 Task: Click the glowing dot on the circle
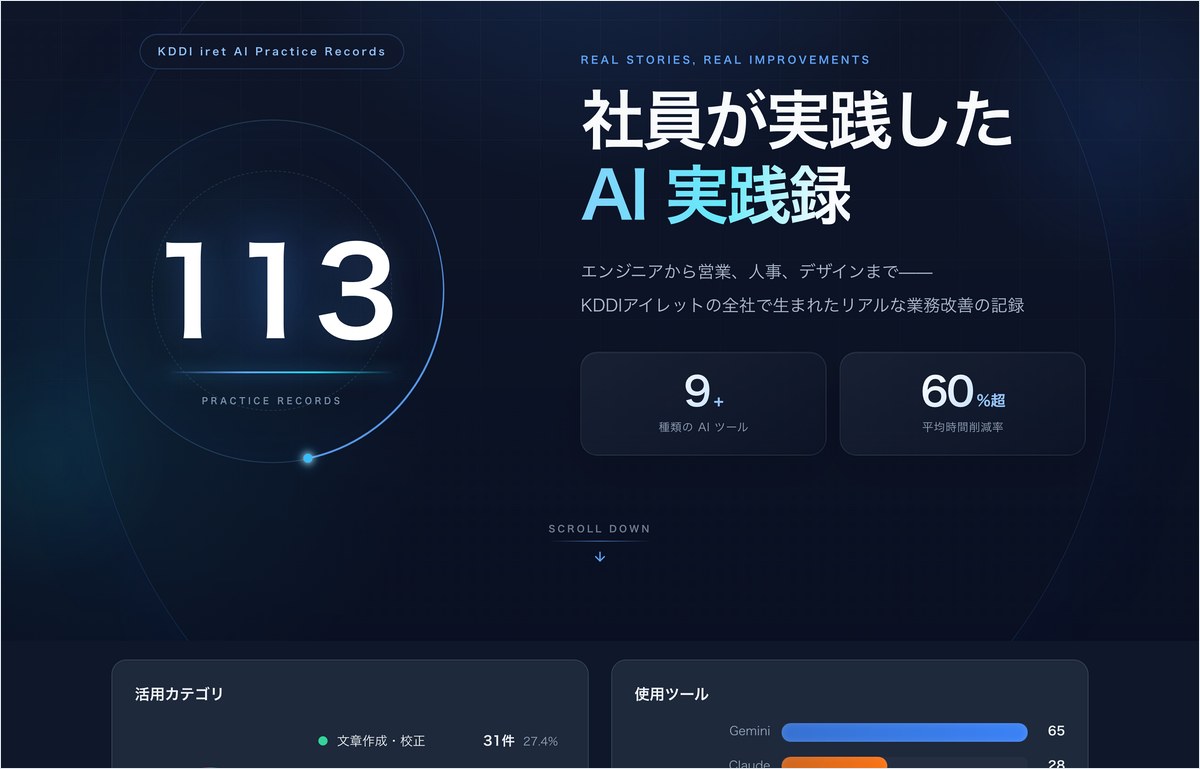point(308,458)
